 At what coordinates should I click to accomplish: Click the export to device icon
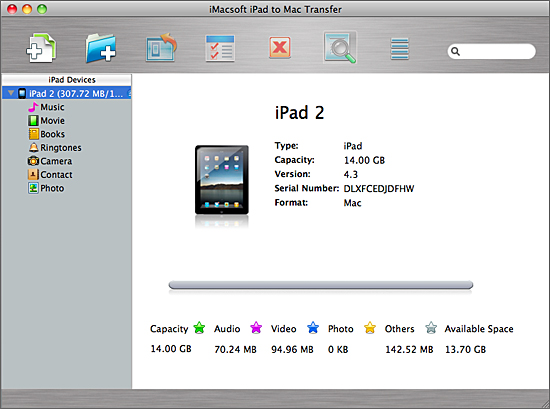(x=161, y=48)
